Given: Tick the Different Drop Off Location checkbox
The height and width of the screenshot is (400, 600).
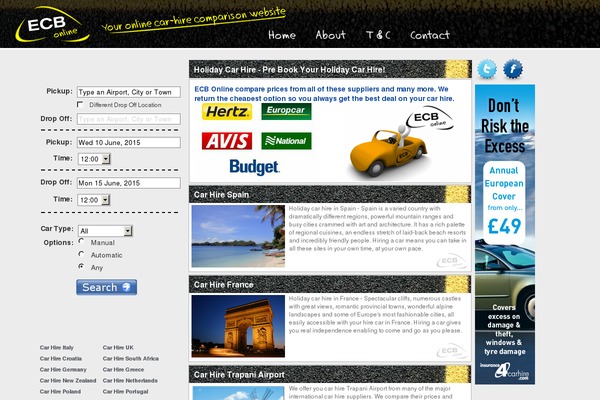Looking at the screenshot, I should [80, 104].
